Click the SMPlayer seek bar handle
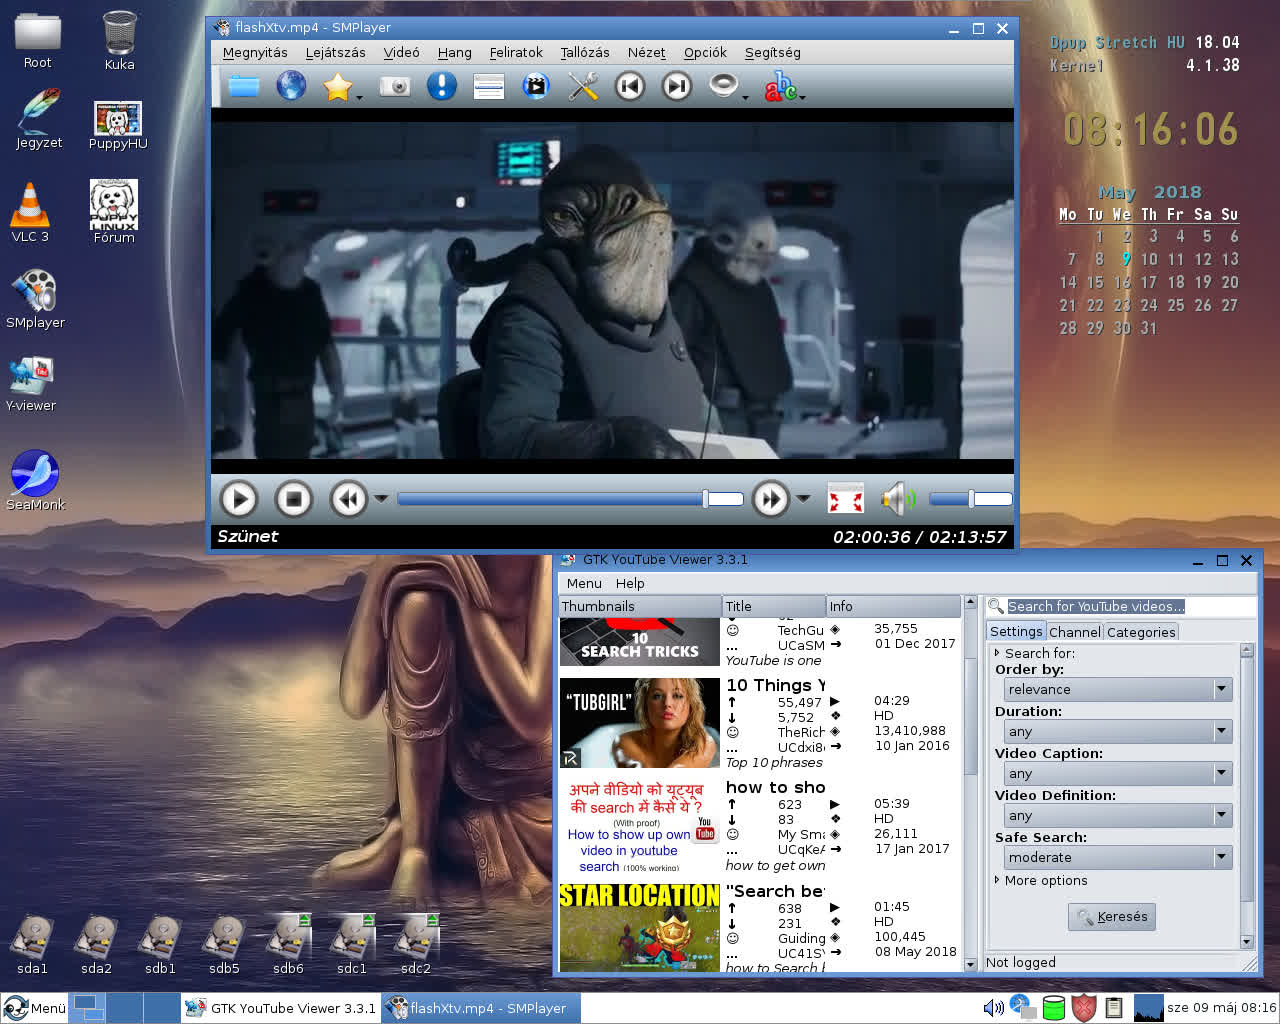Image resolution: width=1280 pixels, height=1024 pixels. coord(706,499)
